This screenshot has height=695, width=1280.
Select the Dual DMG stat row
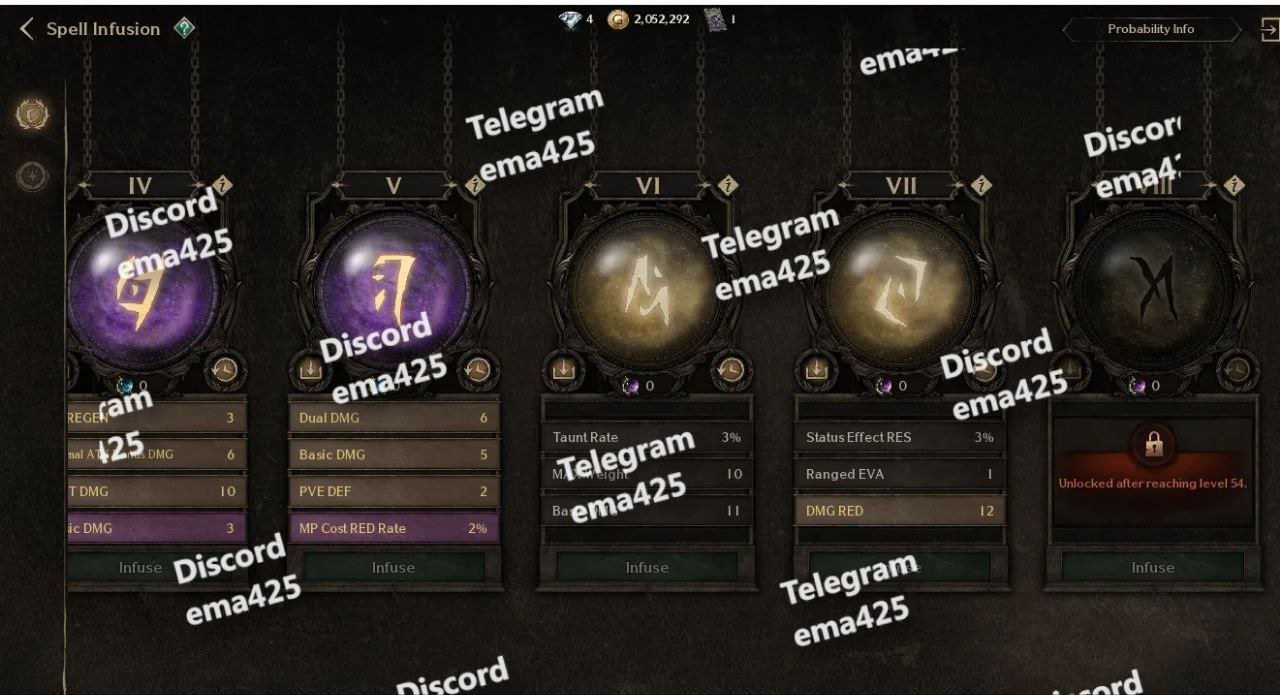pyautogui.click(x=393, y=418)
